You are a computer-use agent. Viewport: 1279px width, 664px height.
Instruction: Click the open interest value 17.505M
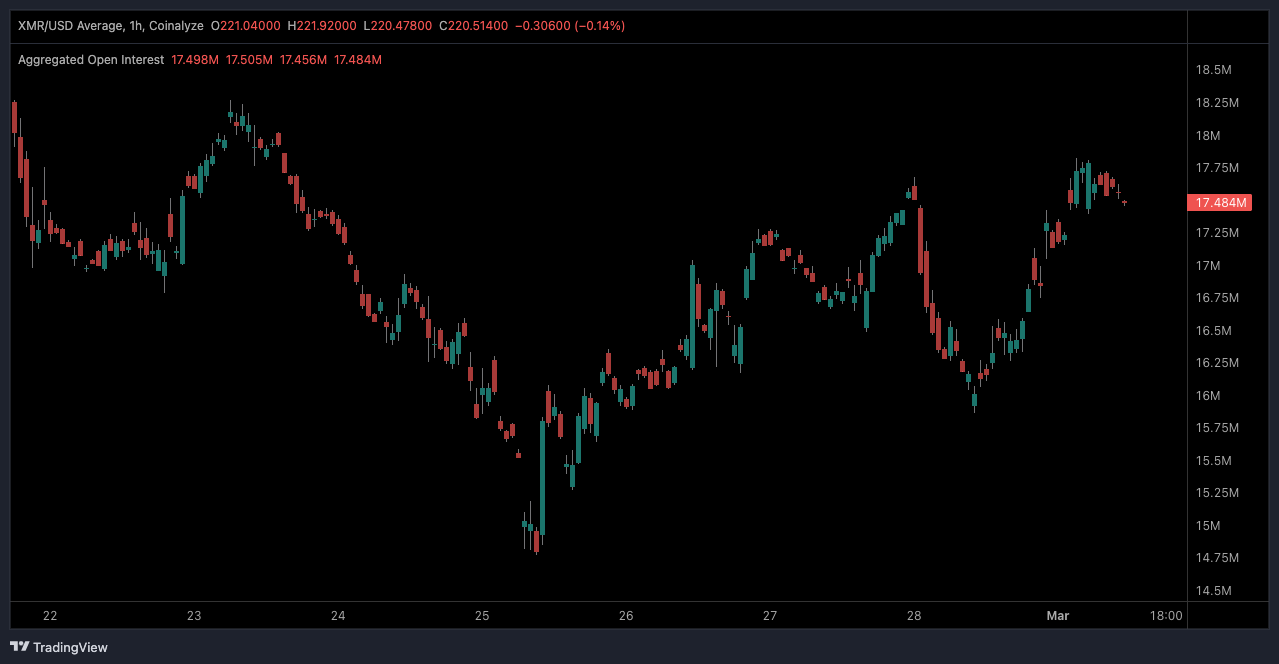coord(249,60)
